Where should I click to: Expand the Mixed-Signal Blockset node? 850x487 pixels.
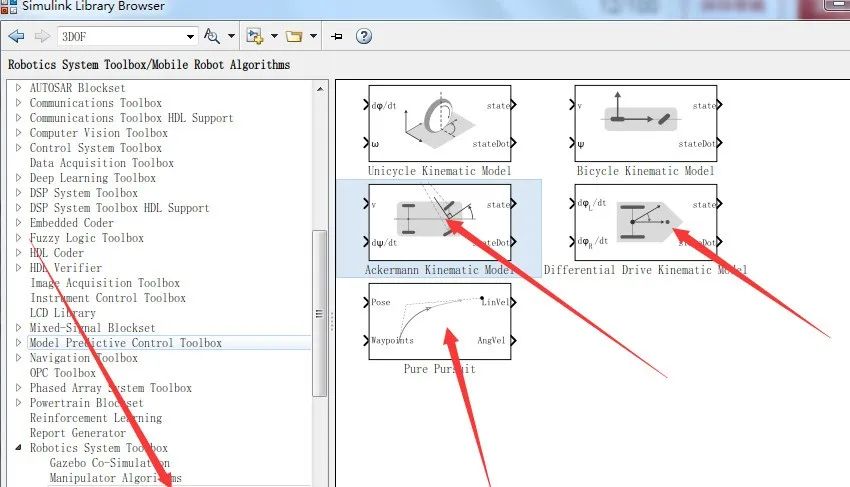coord(19,328)
